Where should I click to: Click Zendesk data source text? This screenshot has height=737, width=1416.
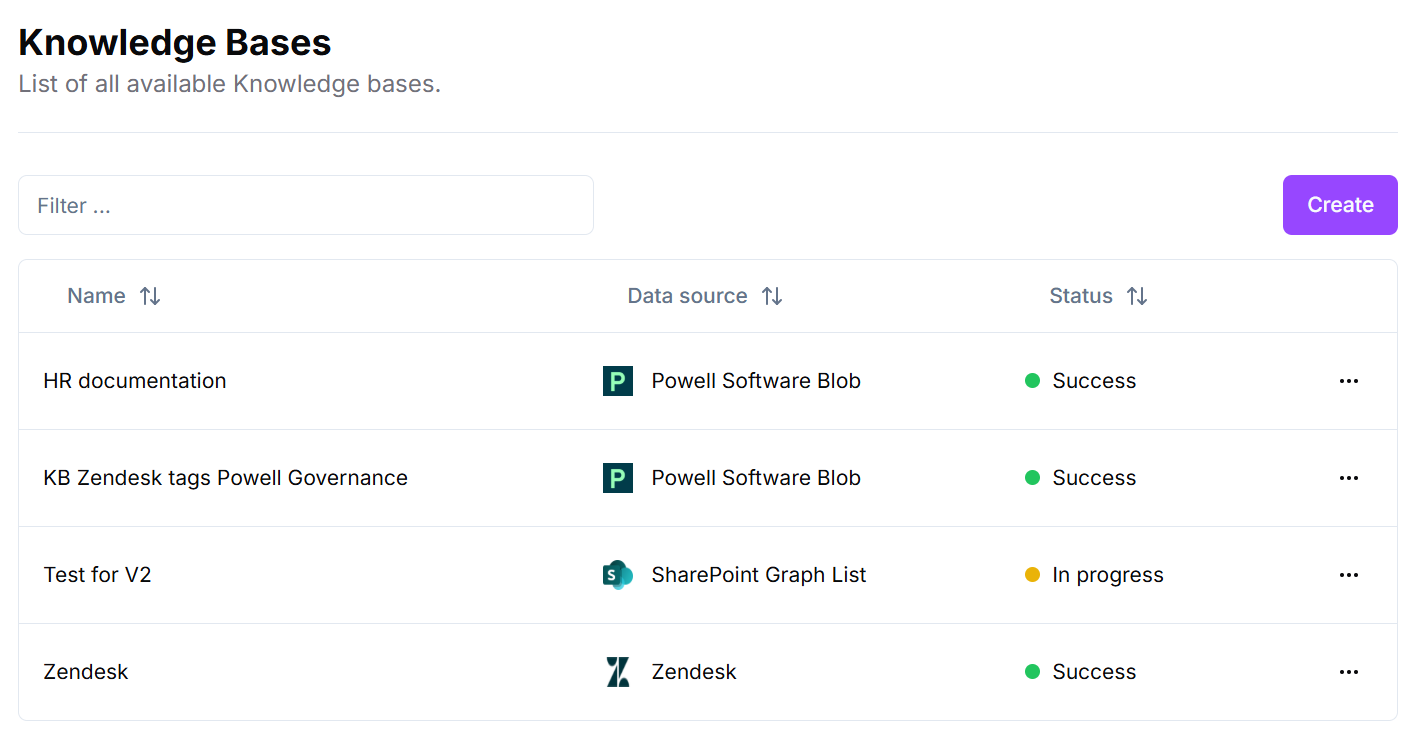(x=694, y=672)
